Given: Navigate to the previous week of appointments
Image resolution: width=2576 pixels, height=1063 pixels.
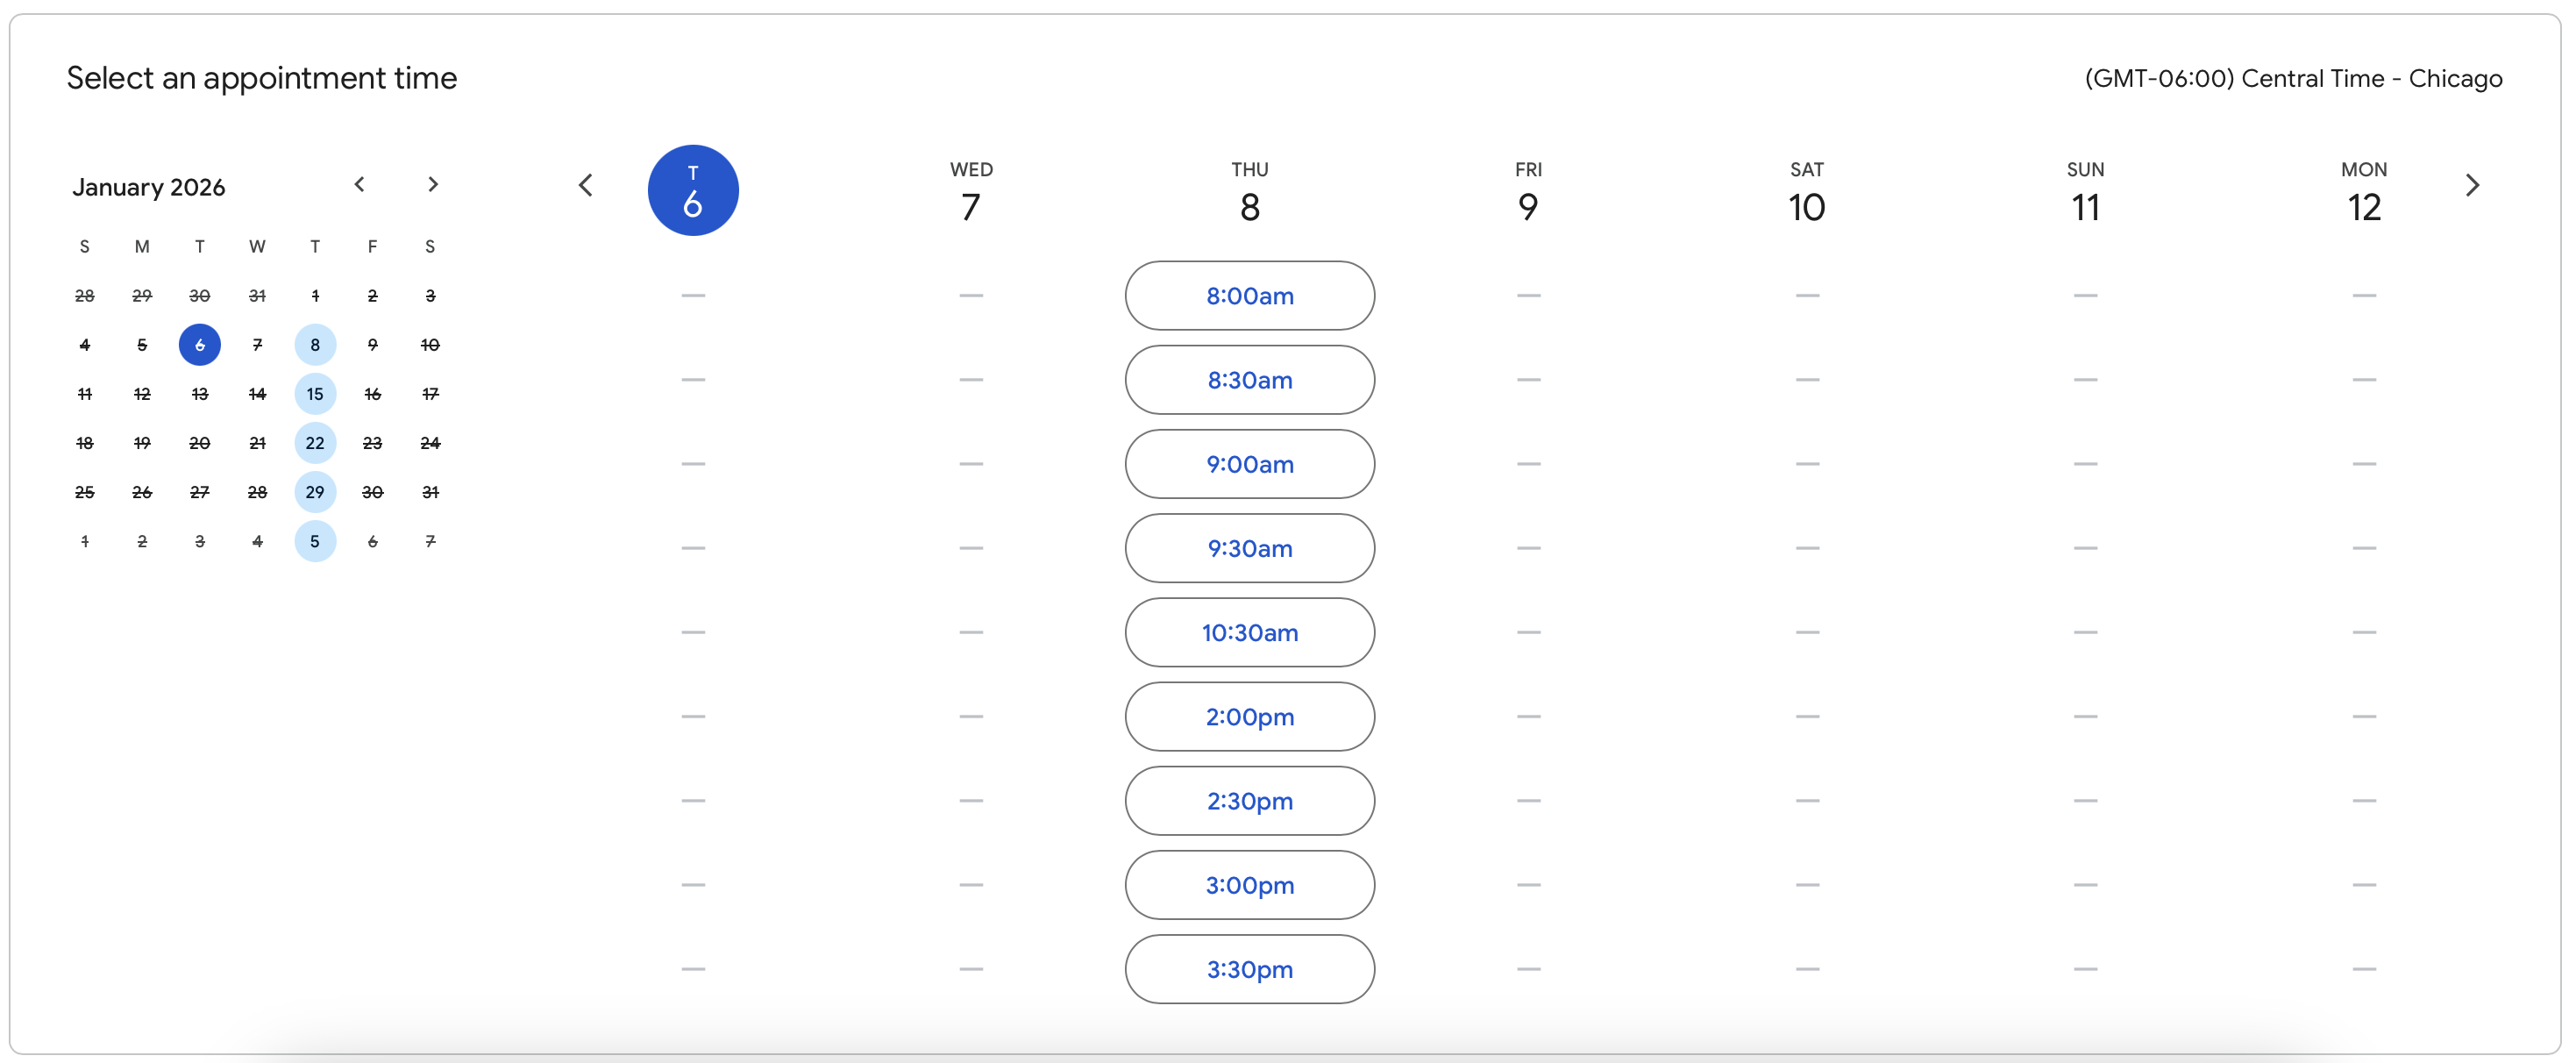Looking at the screenshot, I should tap(586, 184).
